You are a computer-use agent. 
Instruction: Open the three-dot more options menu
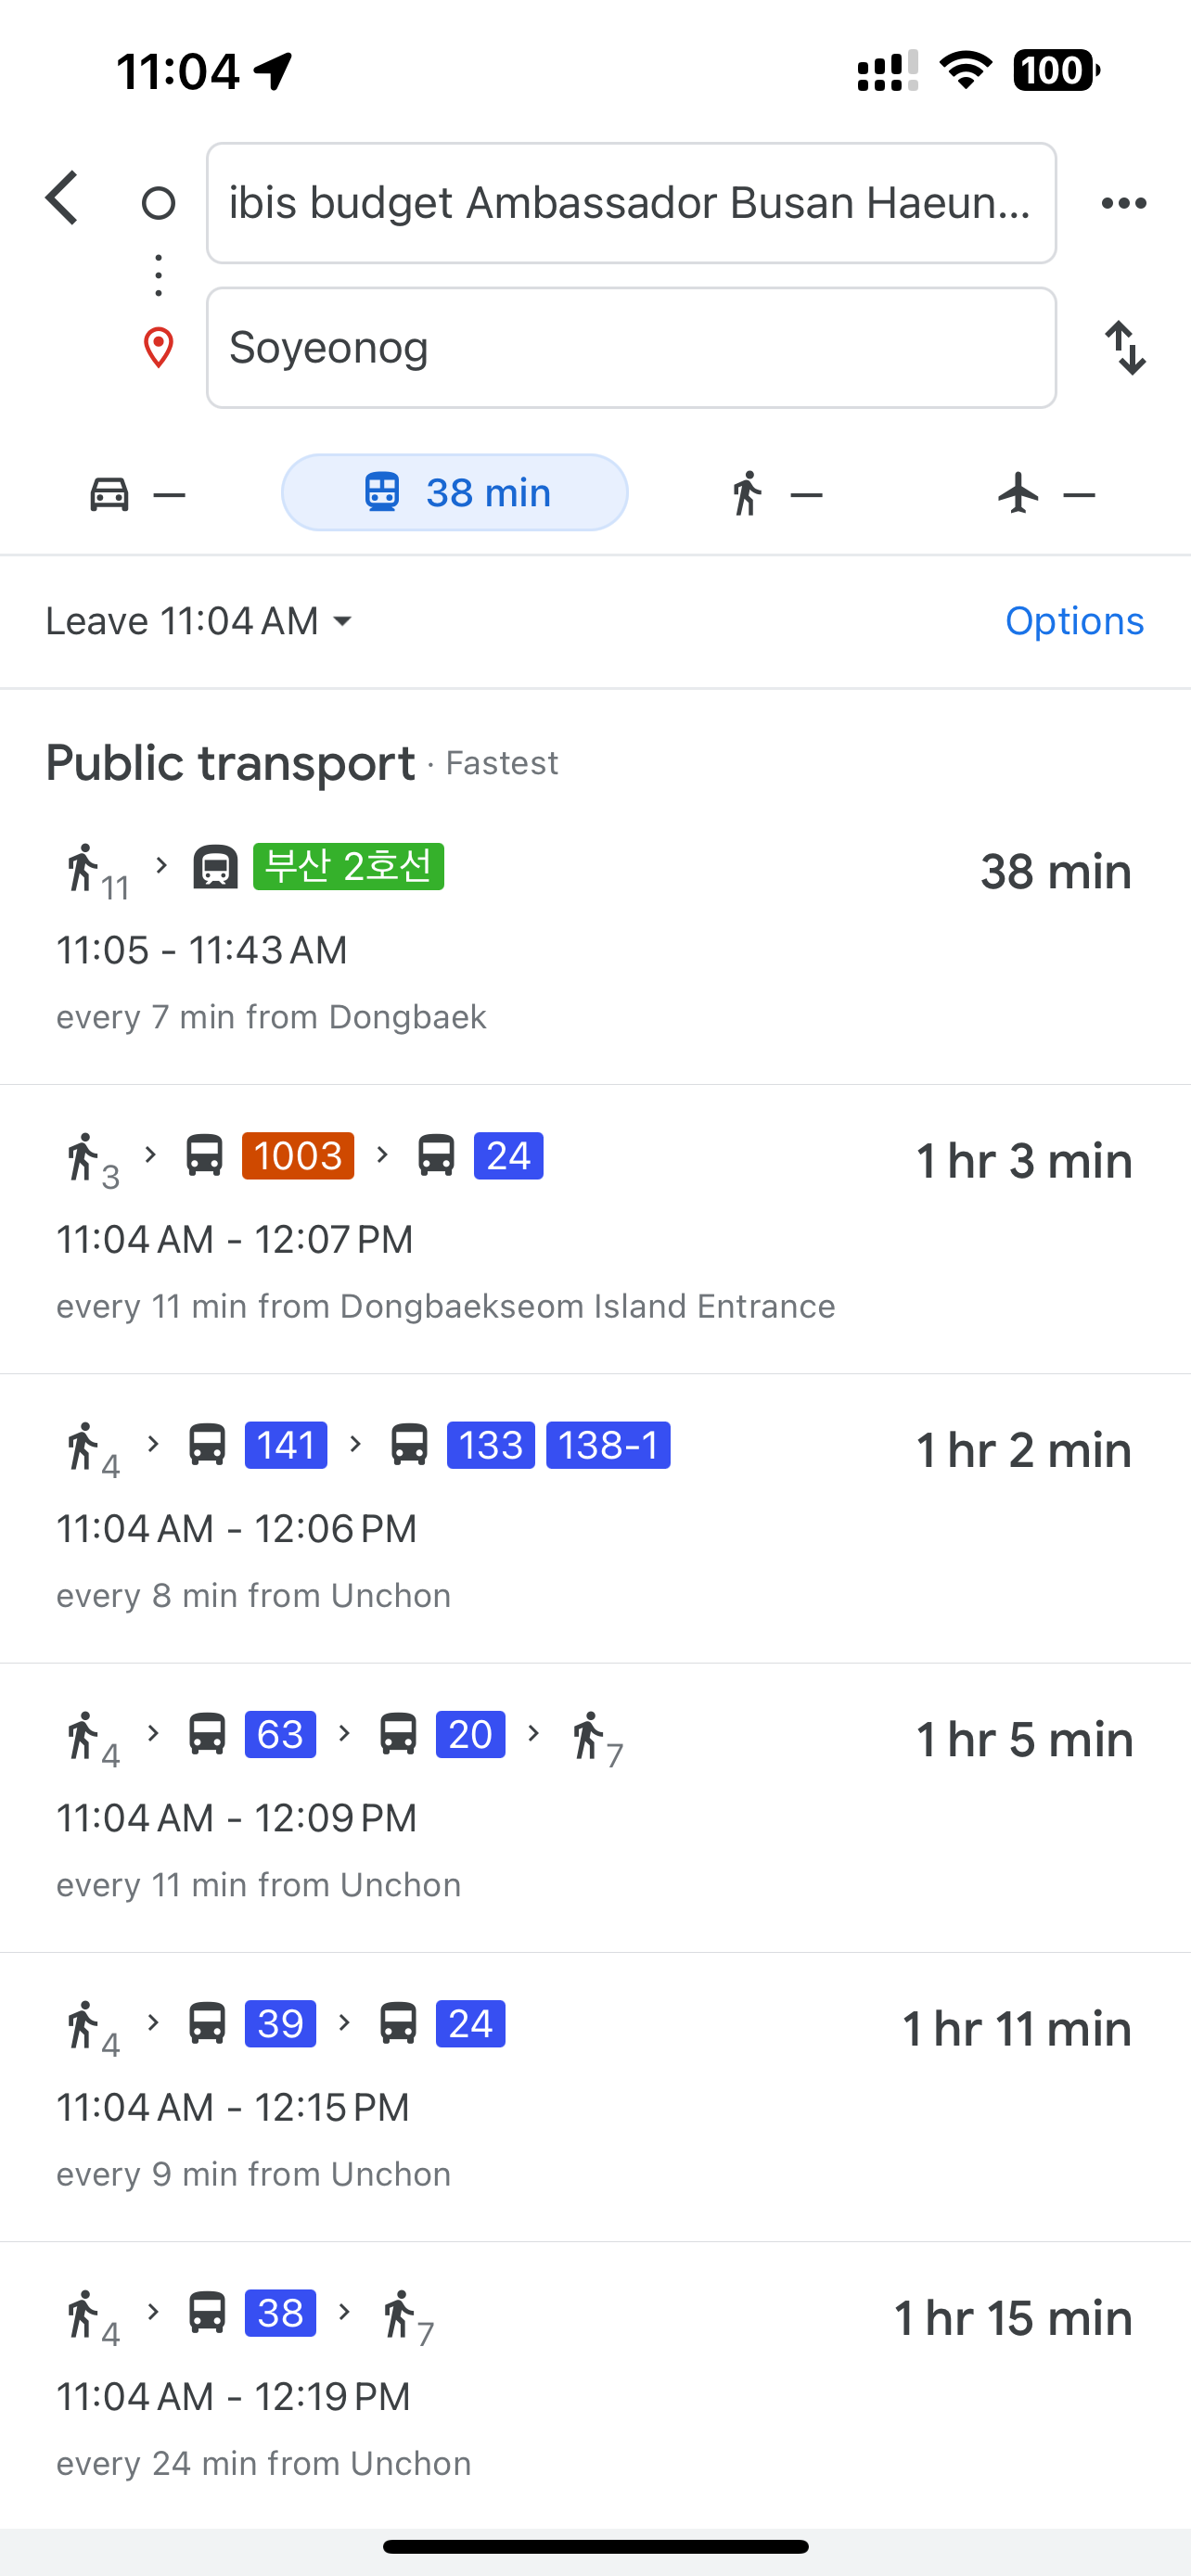tap(1123, 203)
